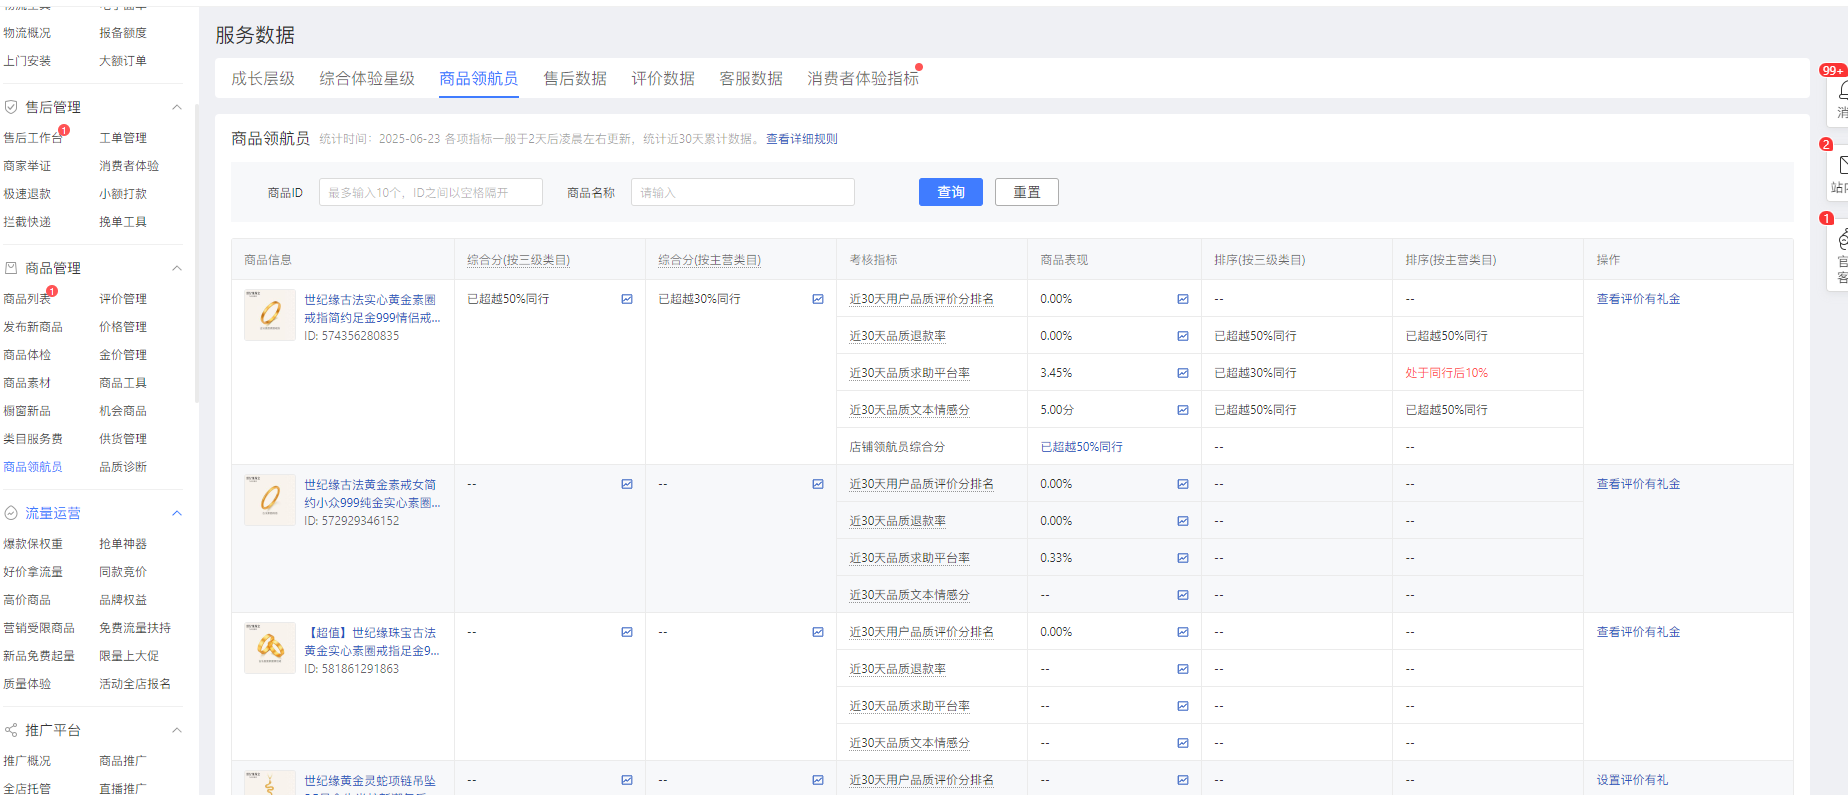Open trend chart for 3.45% platform help rate
This screenshot has width=1848, height=795.
click(x=1182, y=373)
